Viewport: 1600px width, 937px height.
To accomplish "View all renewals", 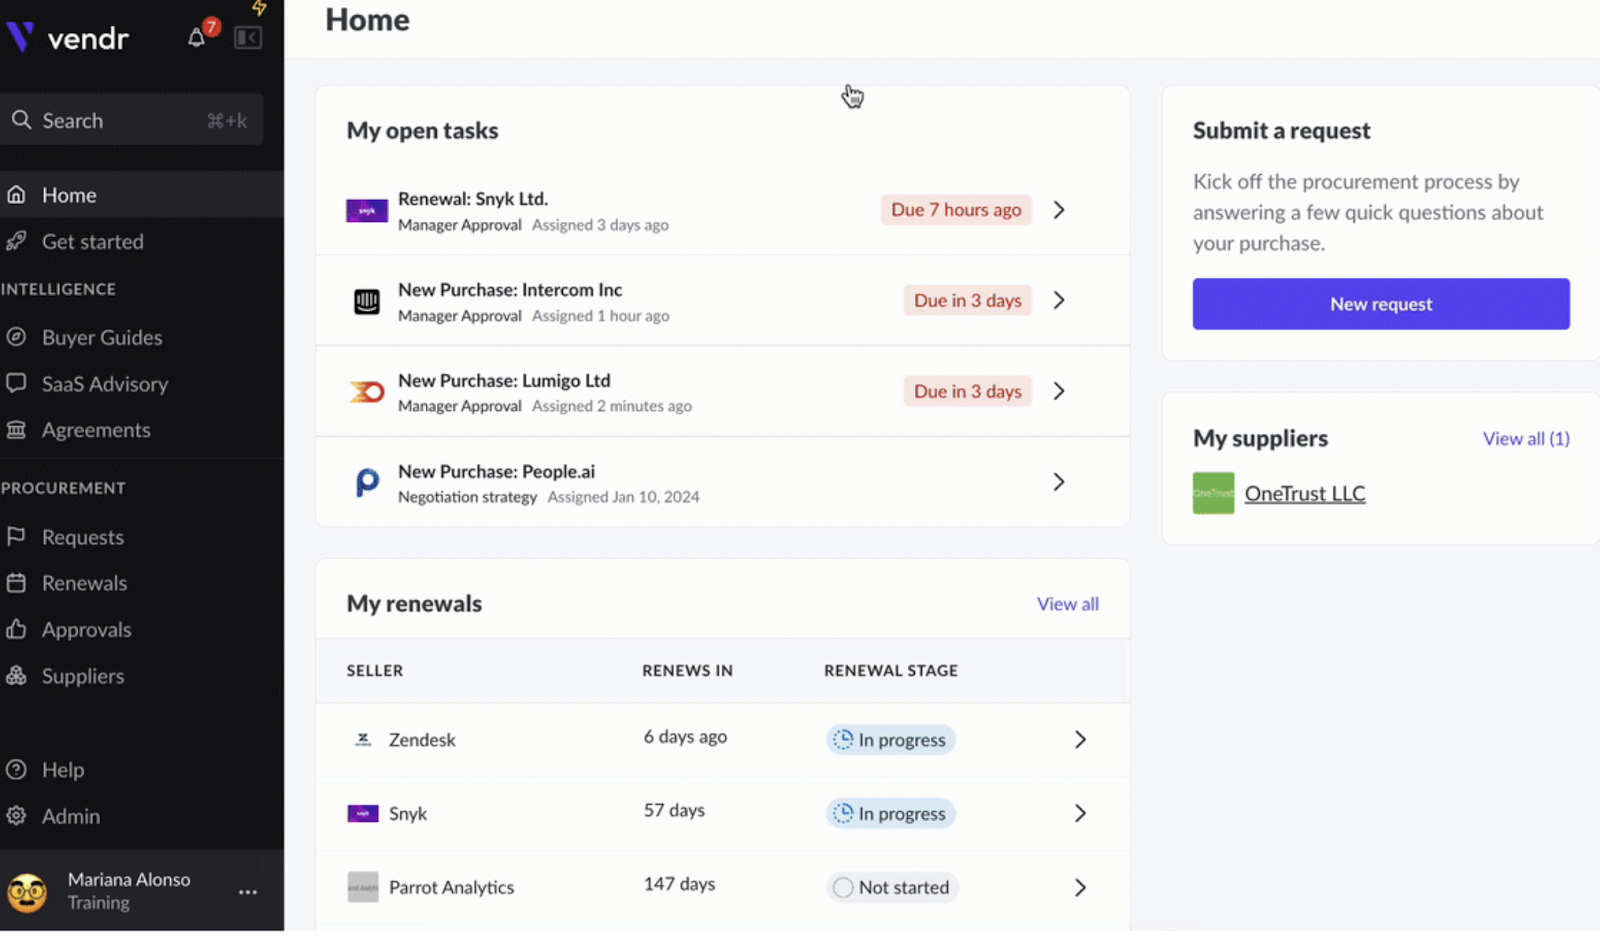I will 1067,603.
